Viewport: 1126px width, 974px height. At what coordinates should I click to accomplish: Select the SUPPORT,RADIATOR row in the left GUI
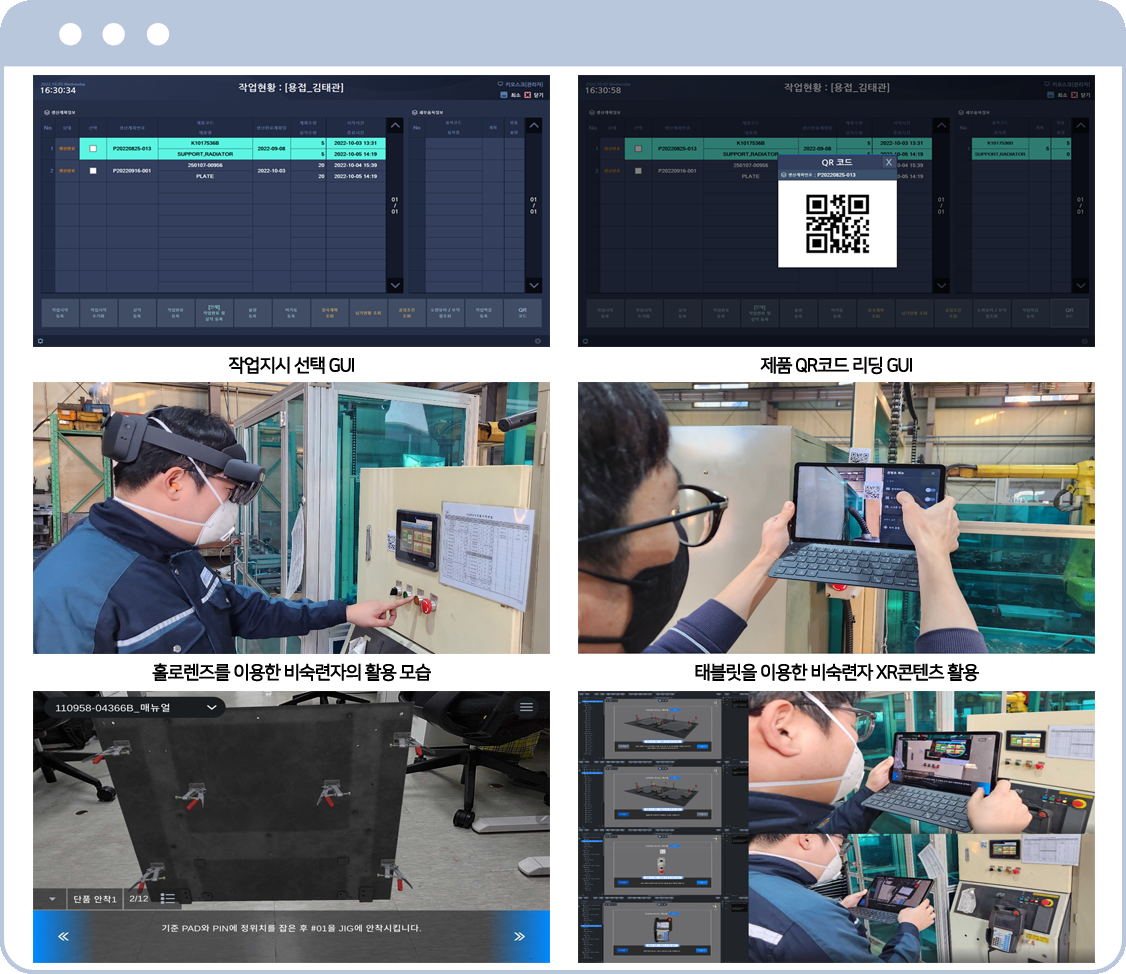coord(205,155)
